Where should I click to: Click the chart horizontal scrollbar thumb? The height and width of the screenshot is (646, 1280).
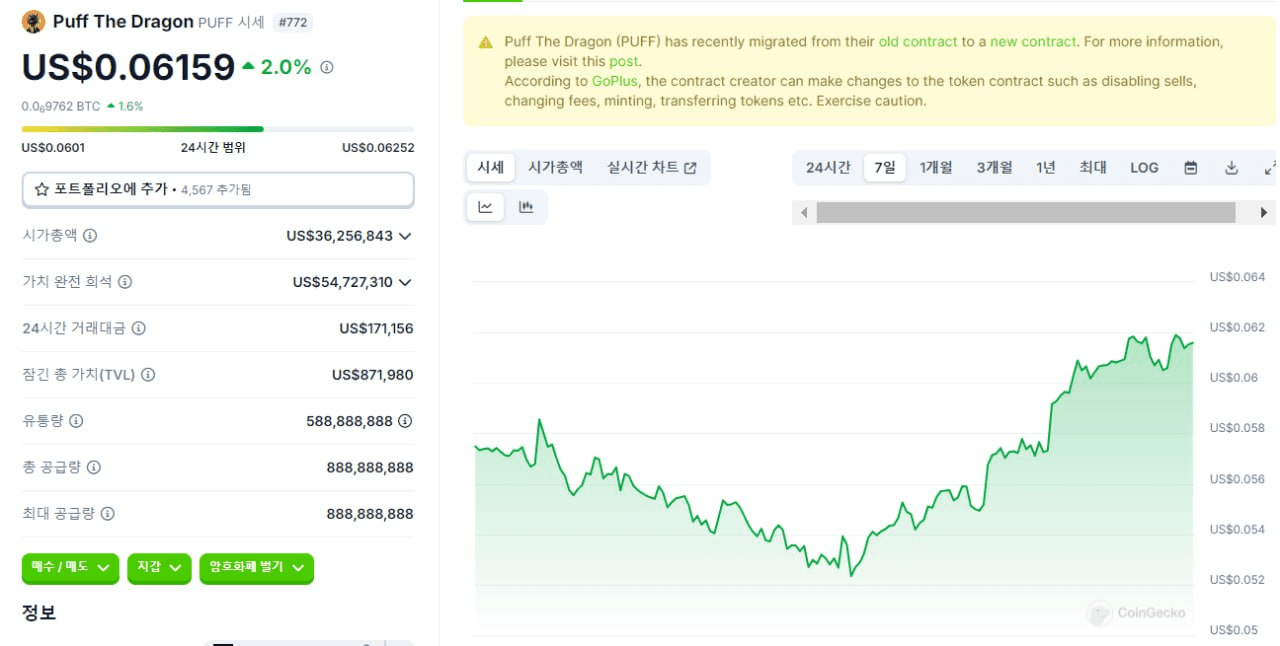coord(1026,213)
